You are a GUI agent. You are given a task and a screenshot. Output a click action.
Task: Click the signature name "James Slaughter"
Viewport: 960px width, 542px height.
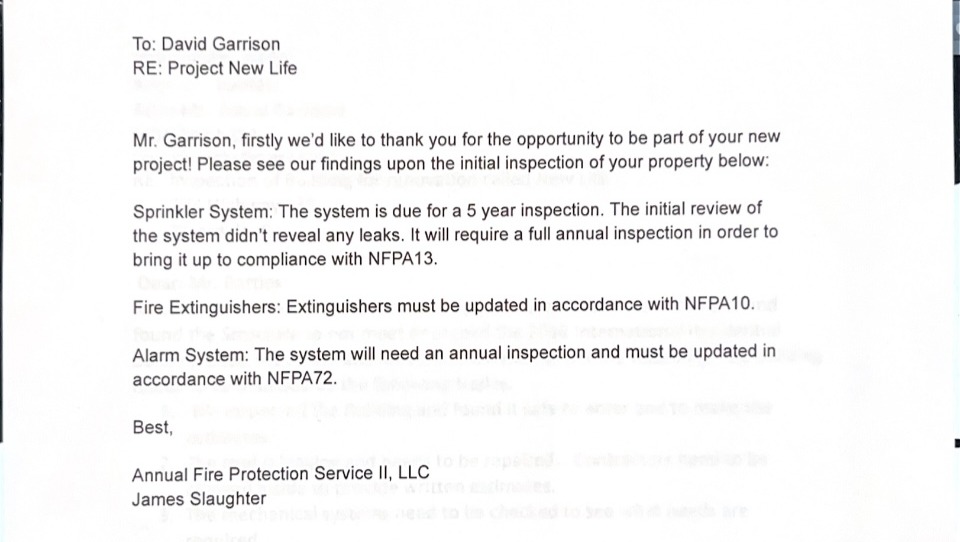pyautogui.click(x=199, y=499)
